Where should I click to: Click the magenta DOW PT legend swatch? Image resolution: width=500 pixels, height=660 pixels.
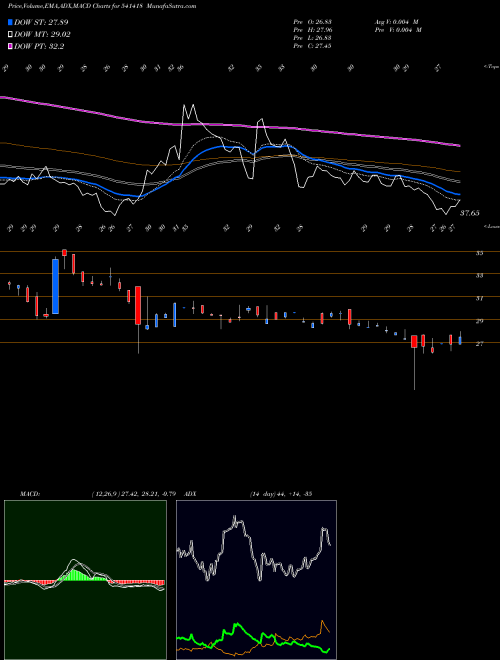[x=10, y=46]
